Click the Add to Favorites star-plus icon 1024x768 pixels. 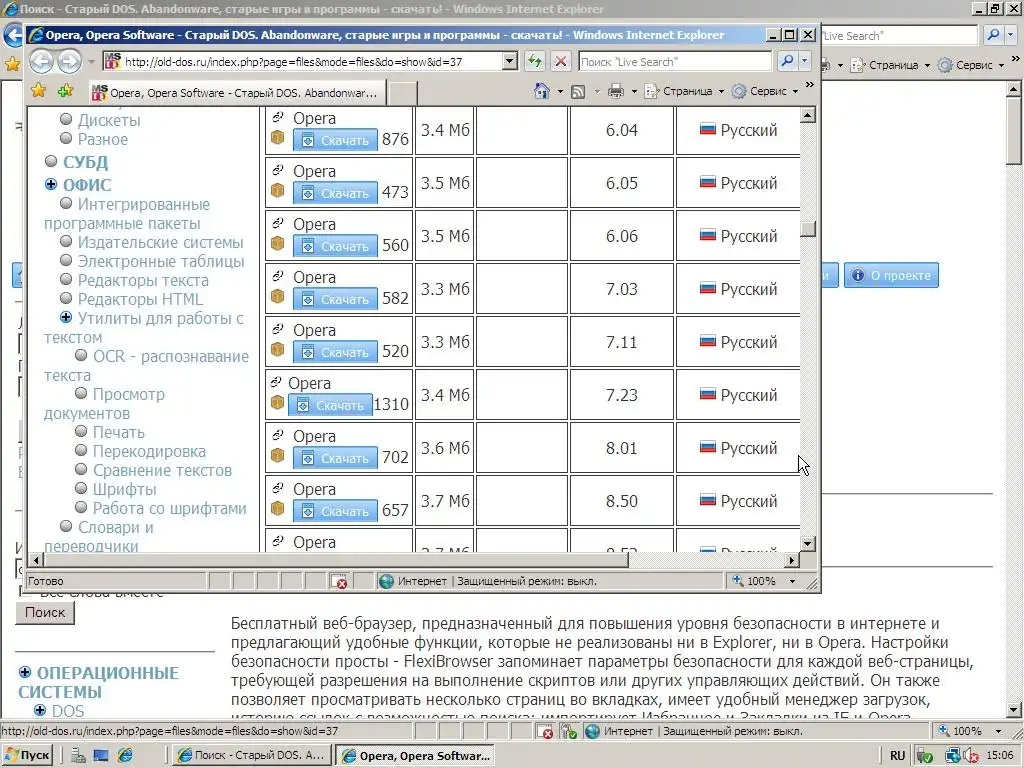point(65,90)
